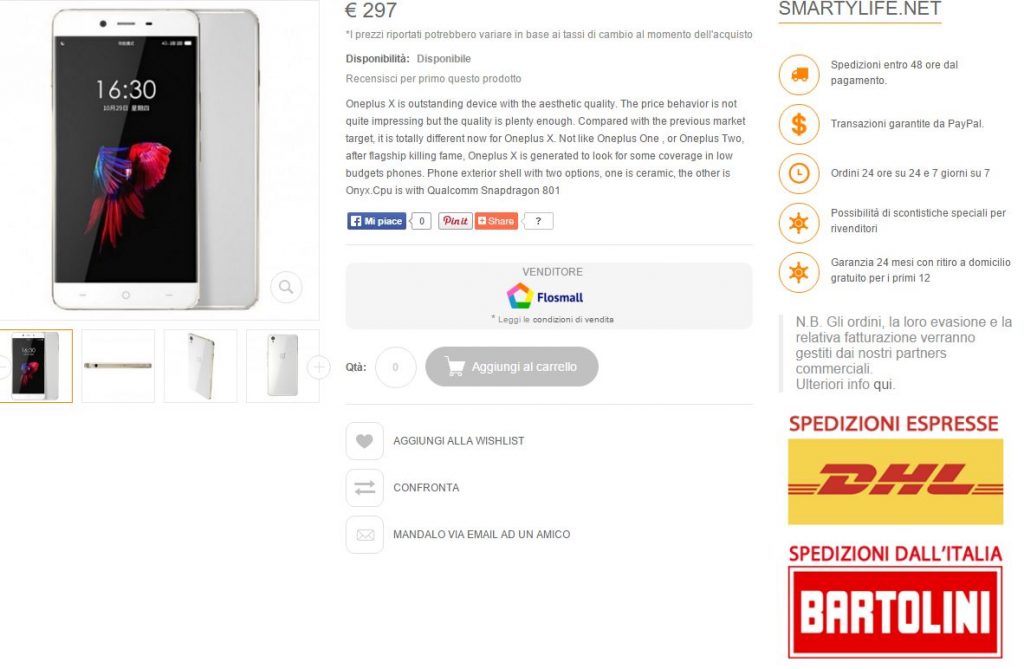The width and height of the screenshot is (1024, 669).
Task: Follow the 'qui' link for more info
Action: click(882, 384)
